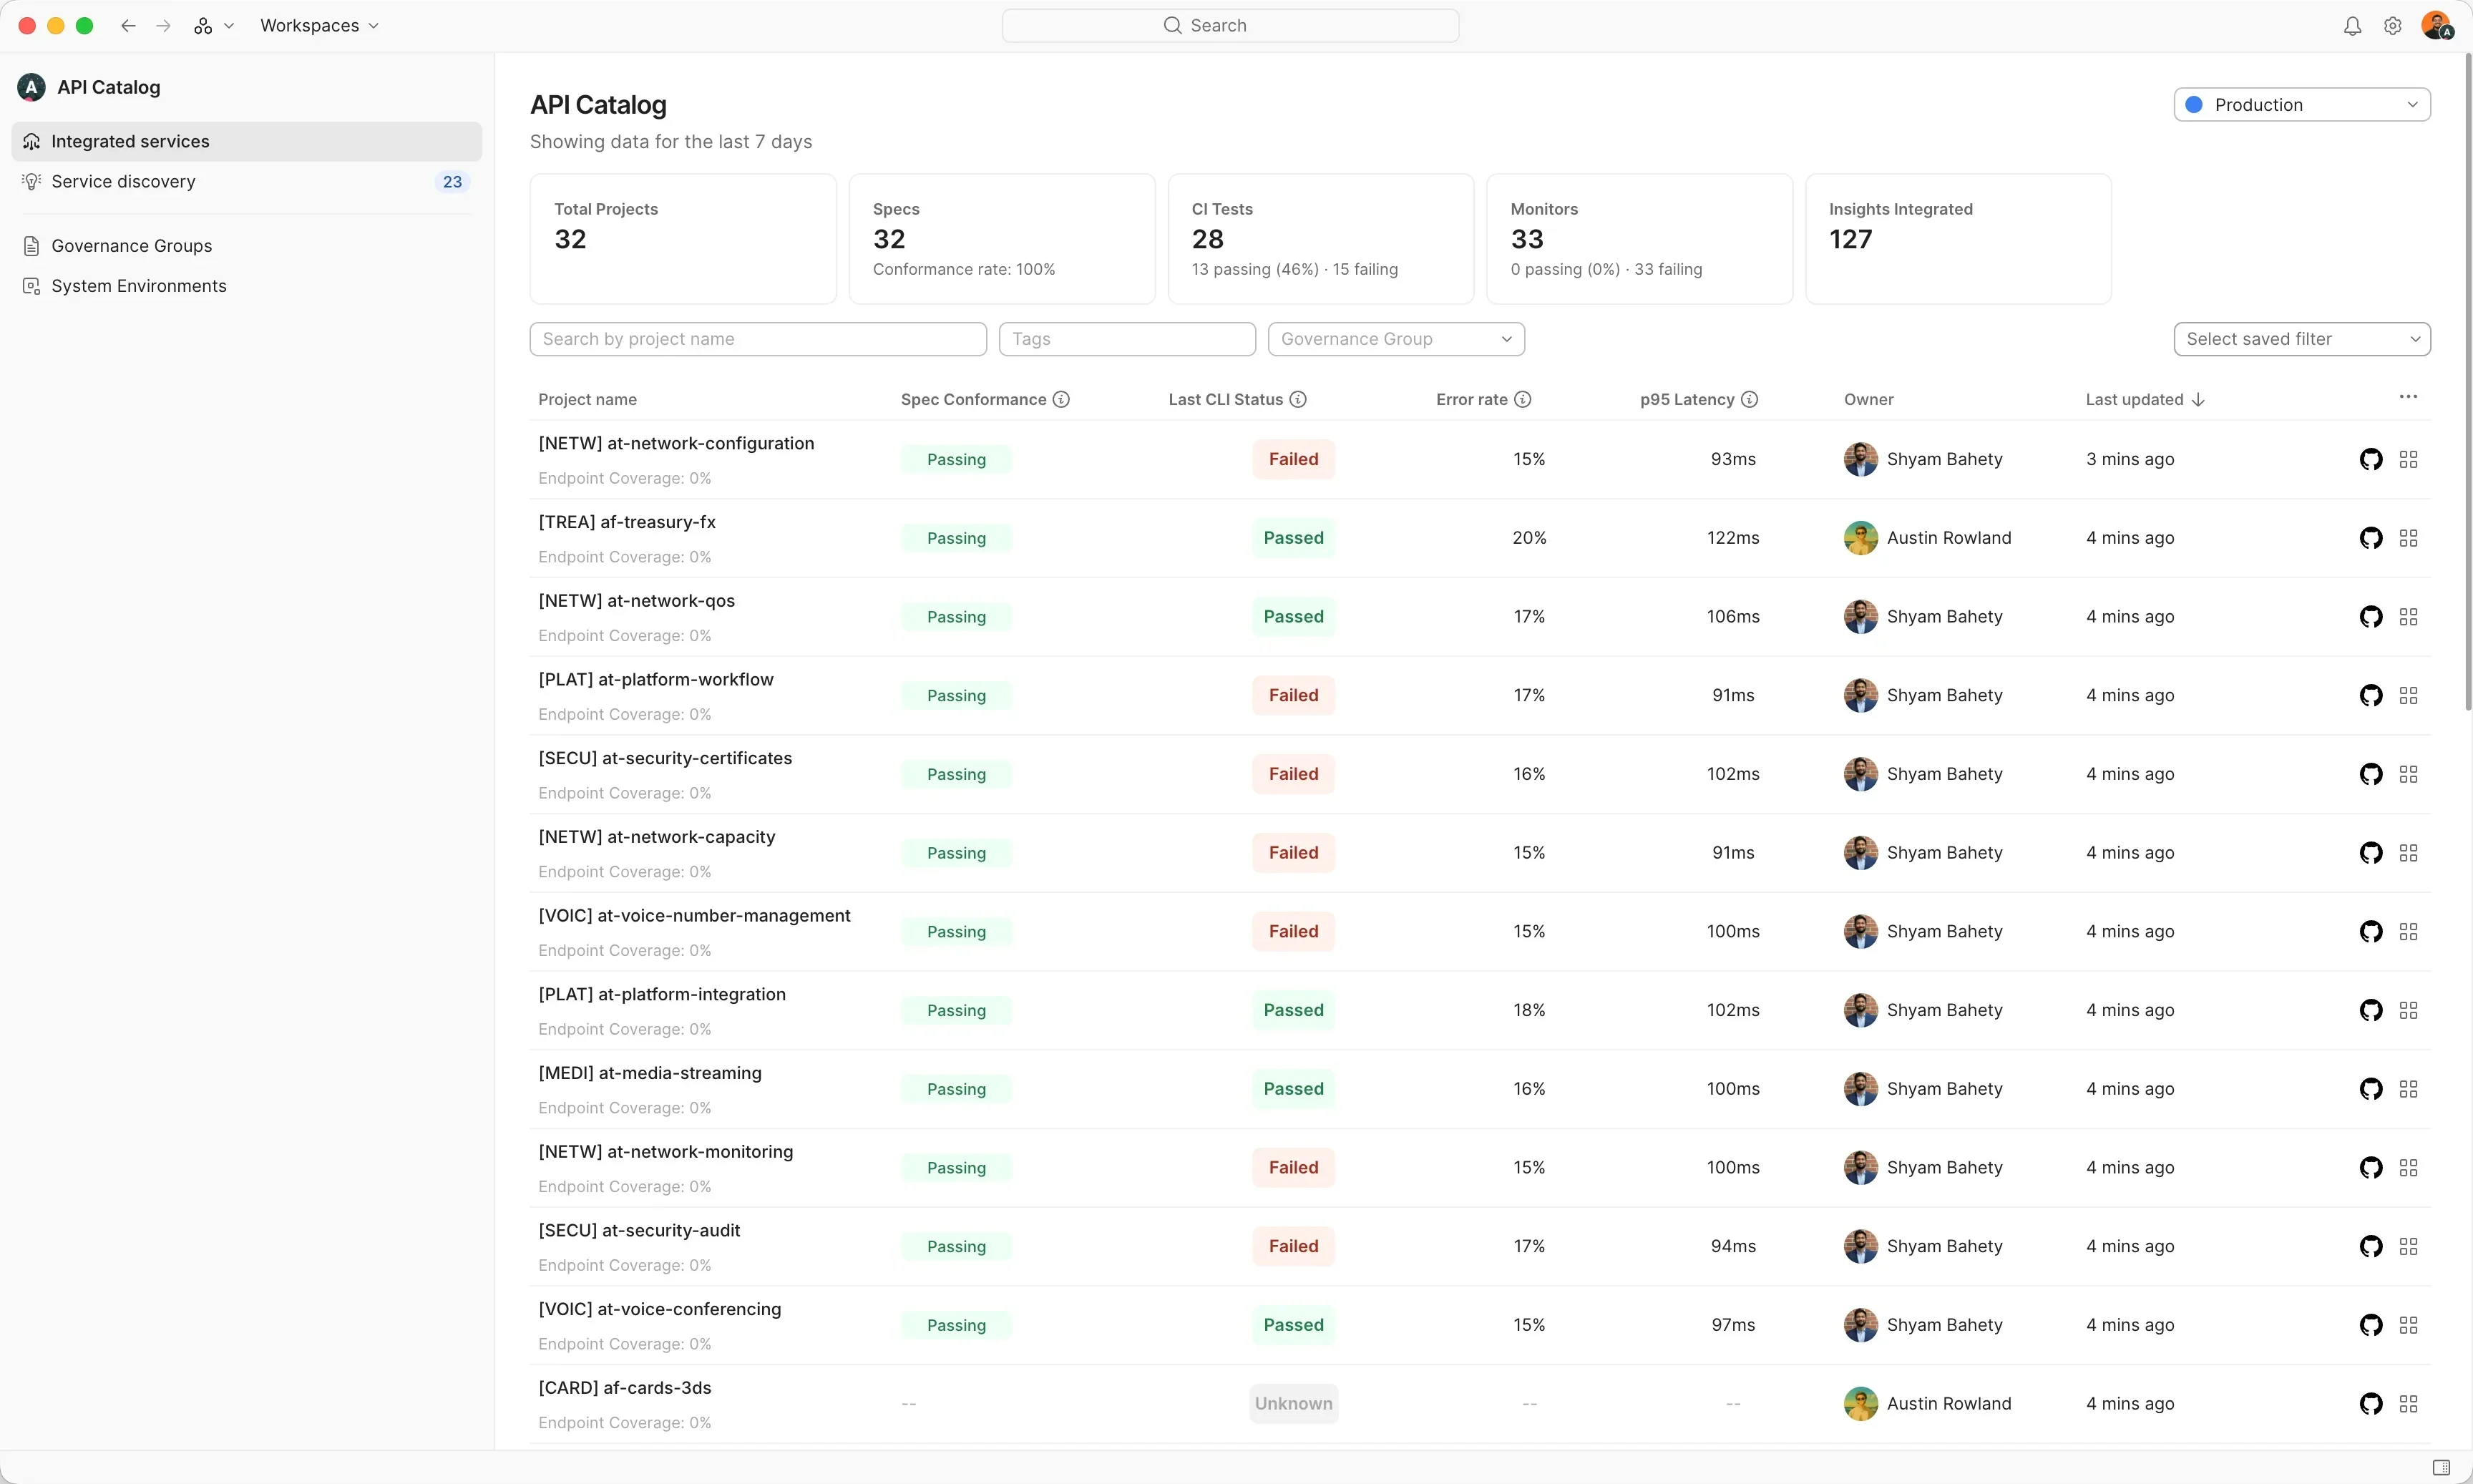Open grid icon for at-voice-conferencing
This screenshot has width=2473, height=1484.
(x=2408, y=1325)
